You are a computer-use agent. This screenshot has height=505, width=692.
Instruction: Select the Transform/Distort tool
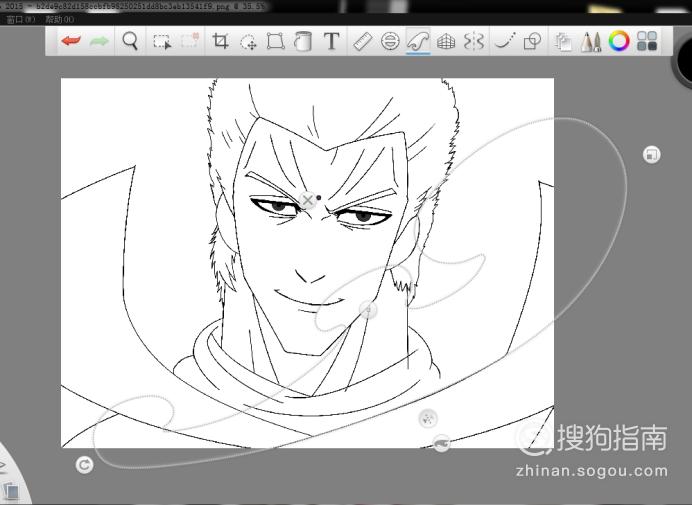[275, 41]
